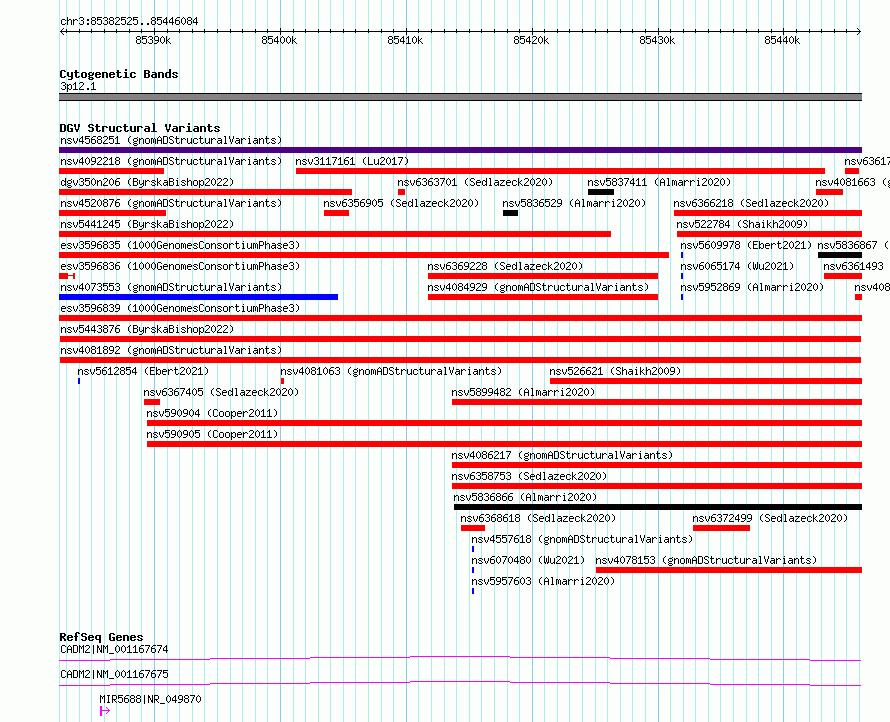Click the black nsv5837411 variant bar
This screenshot has height=722, width=890.
(601, 192)
